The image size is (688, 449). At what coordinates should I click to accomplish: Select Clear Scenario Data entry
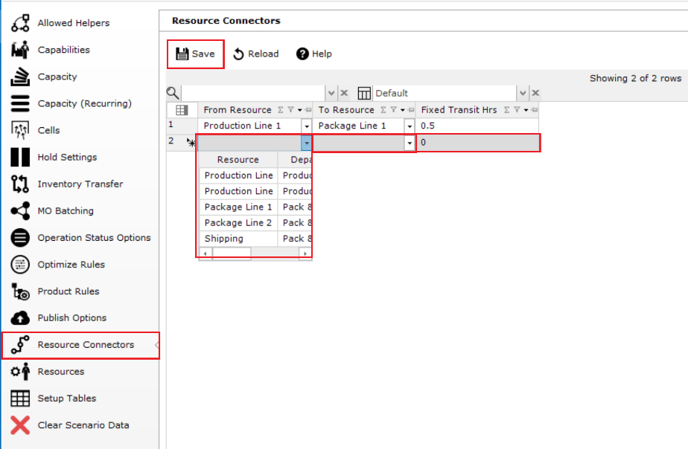(83, 425)
